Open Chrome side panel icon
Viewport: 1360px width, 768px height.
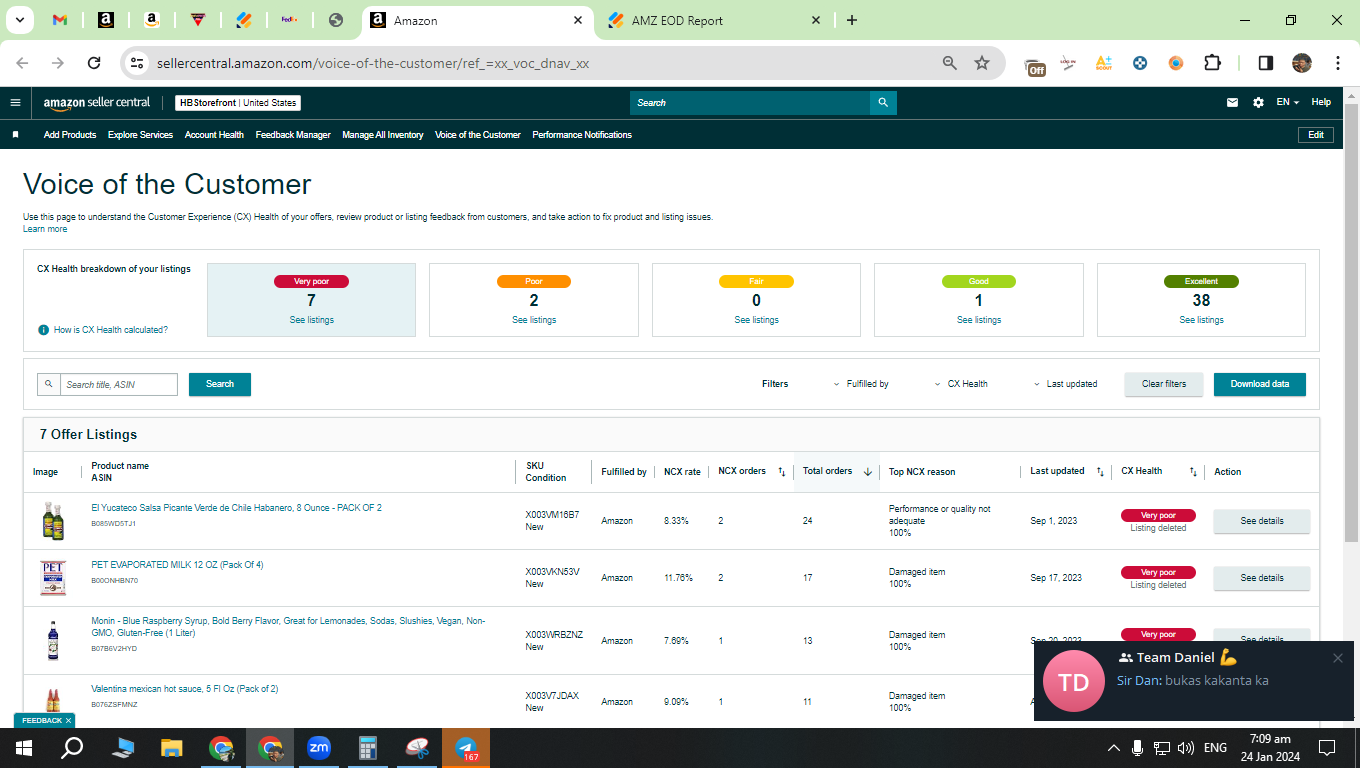pos(1265,63)
